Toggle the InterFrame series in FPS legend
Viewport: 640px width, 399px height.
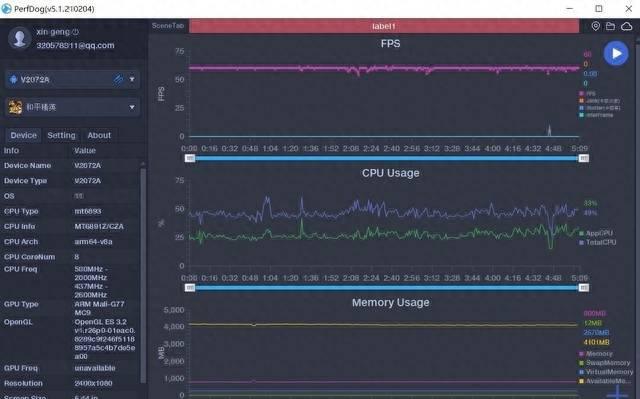[596, 115]
